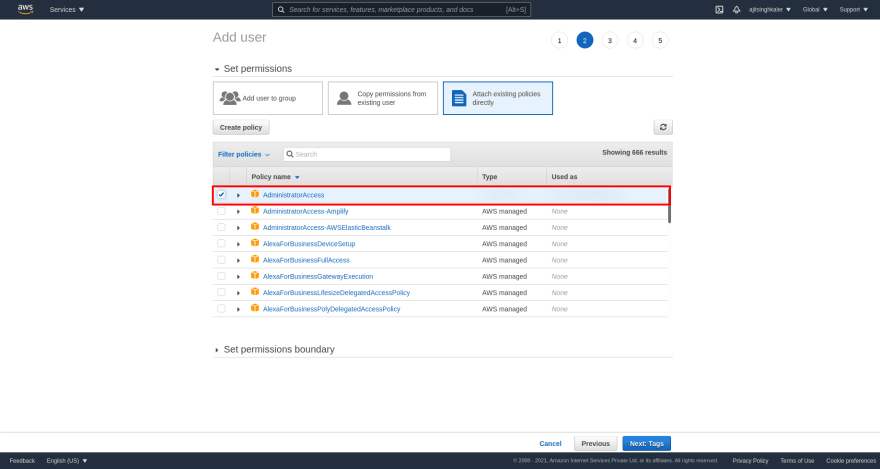
Task: Open the Filter policies dropdown
Action: [x=244, y=154]
